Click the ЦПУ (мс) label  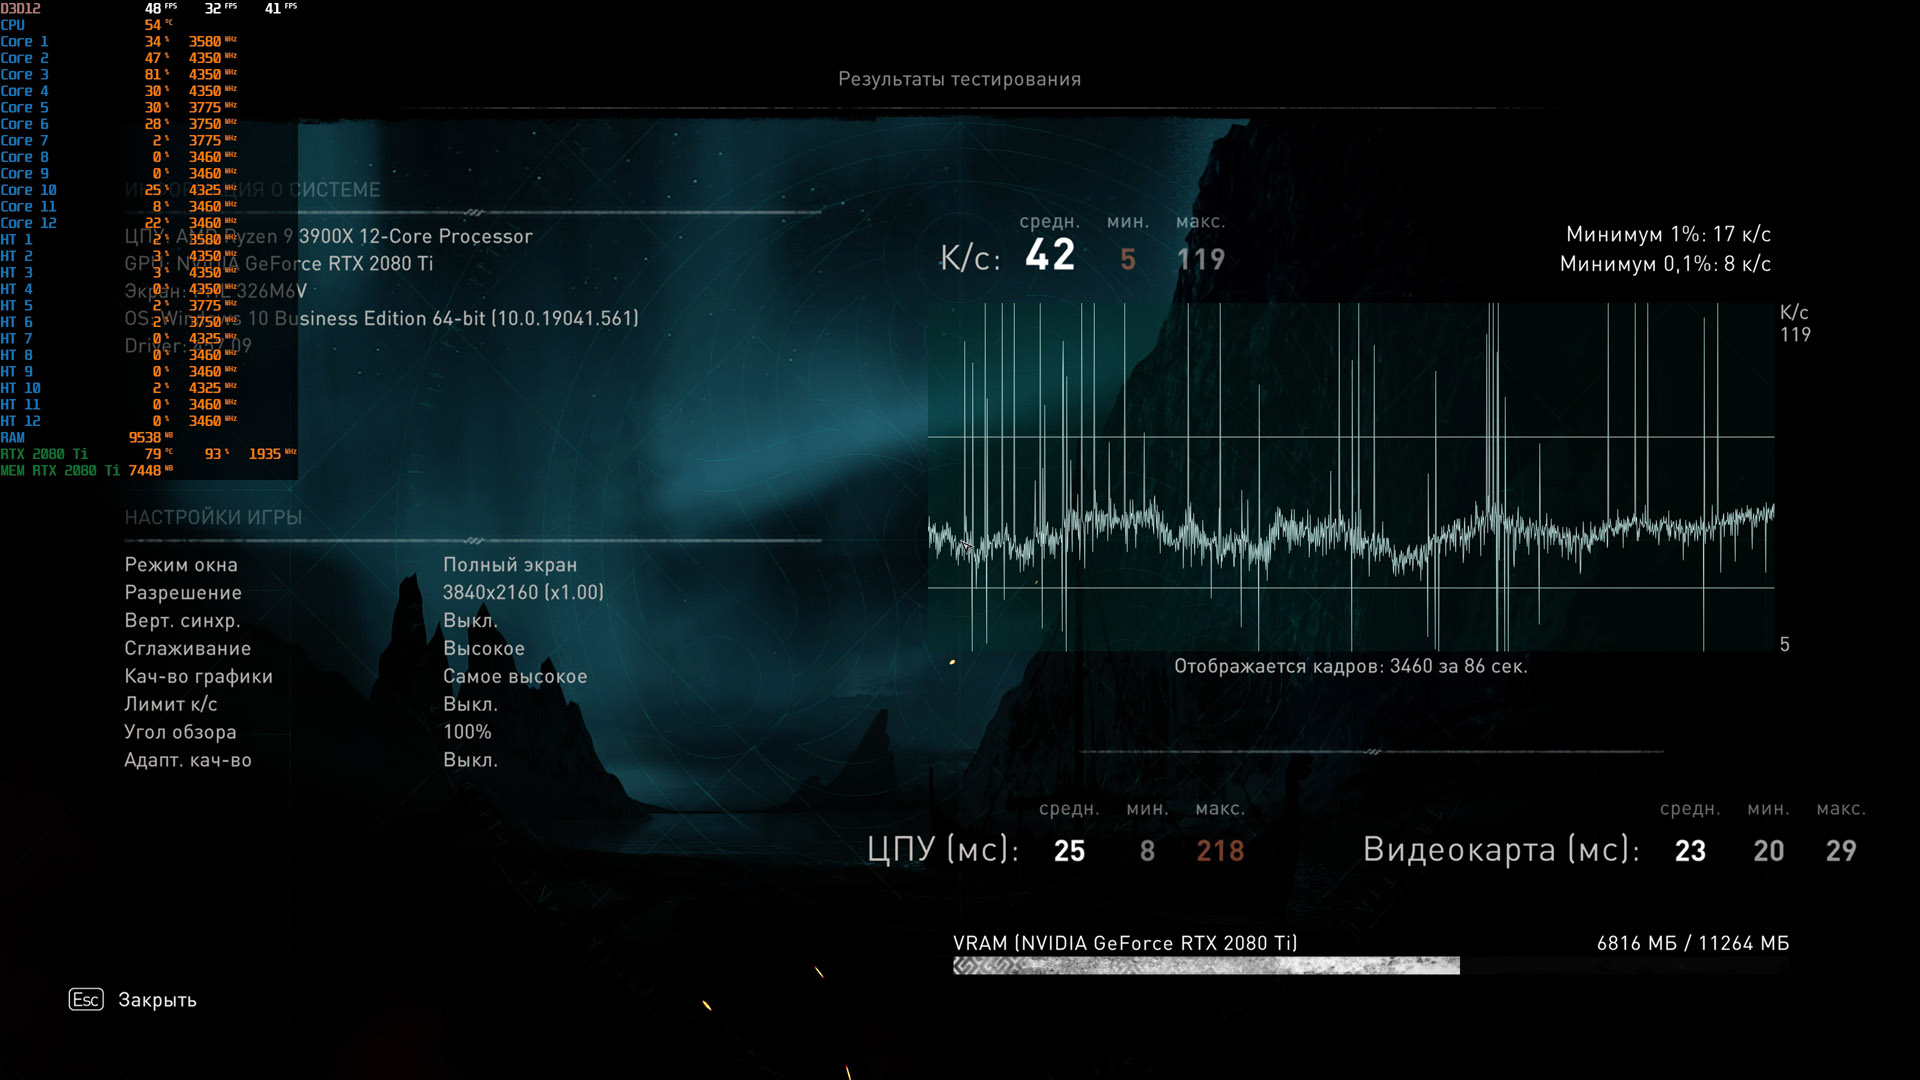943,849
